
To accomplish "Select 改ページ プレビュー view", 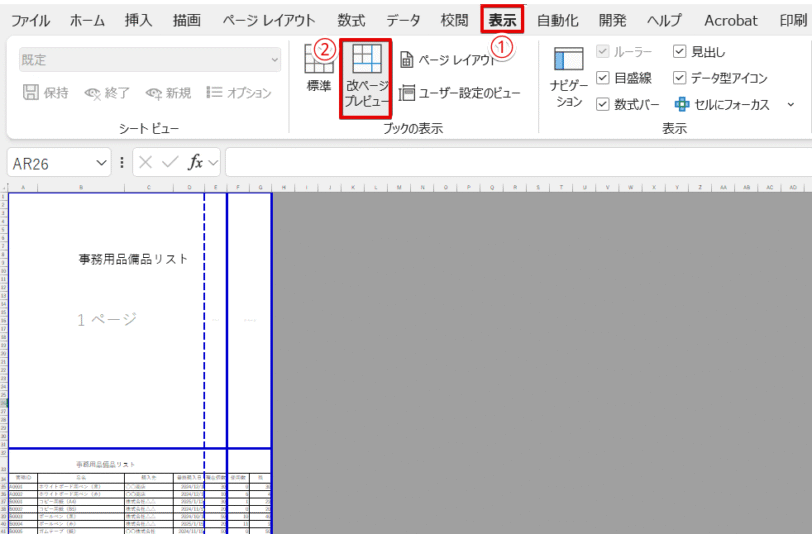I will tap(366, 79).
